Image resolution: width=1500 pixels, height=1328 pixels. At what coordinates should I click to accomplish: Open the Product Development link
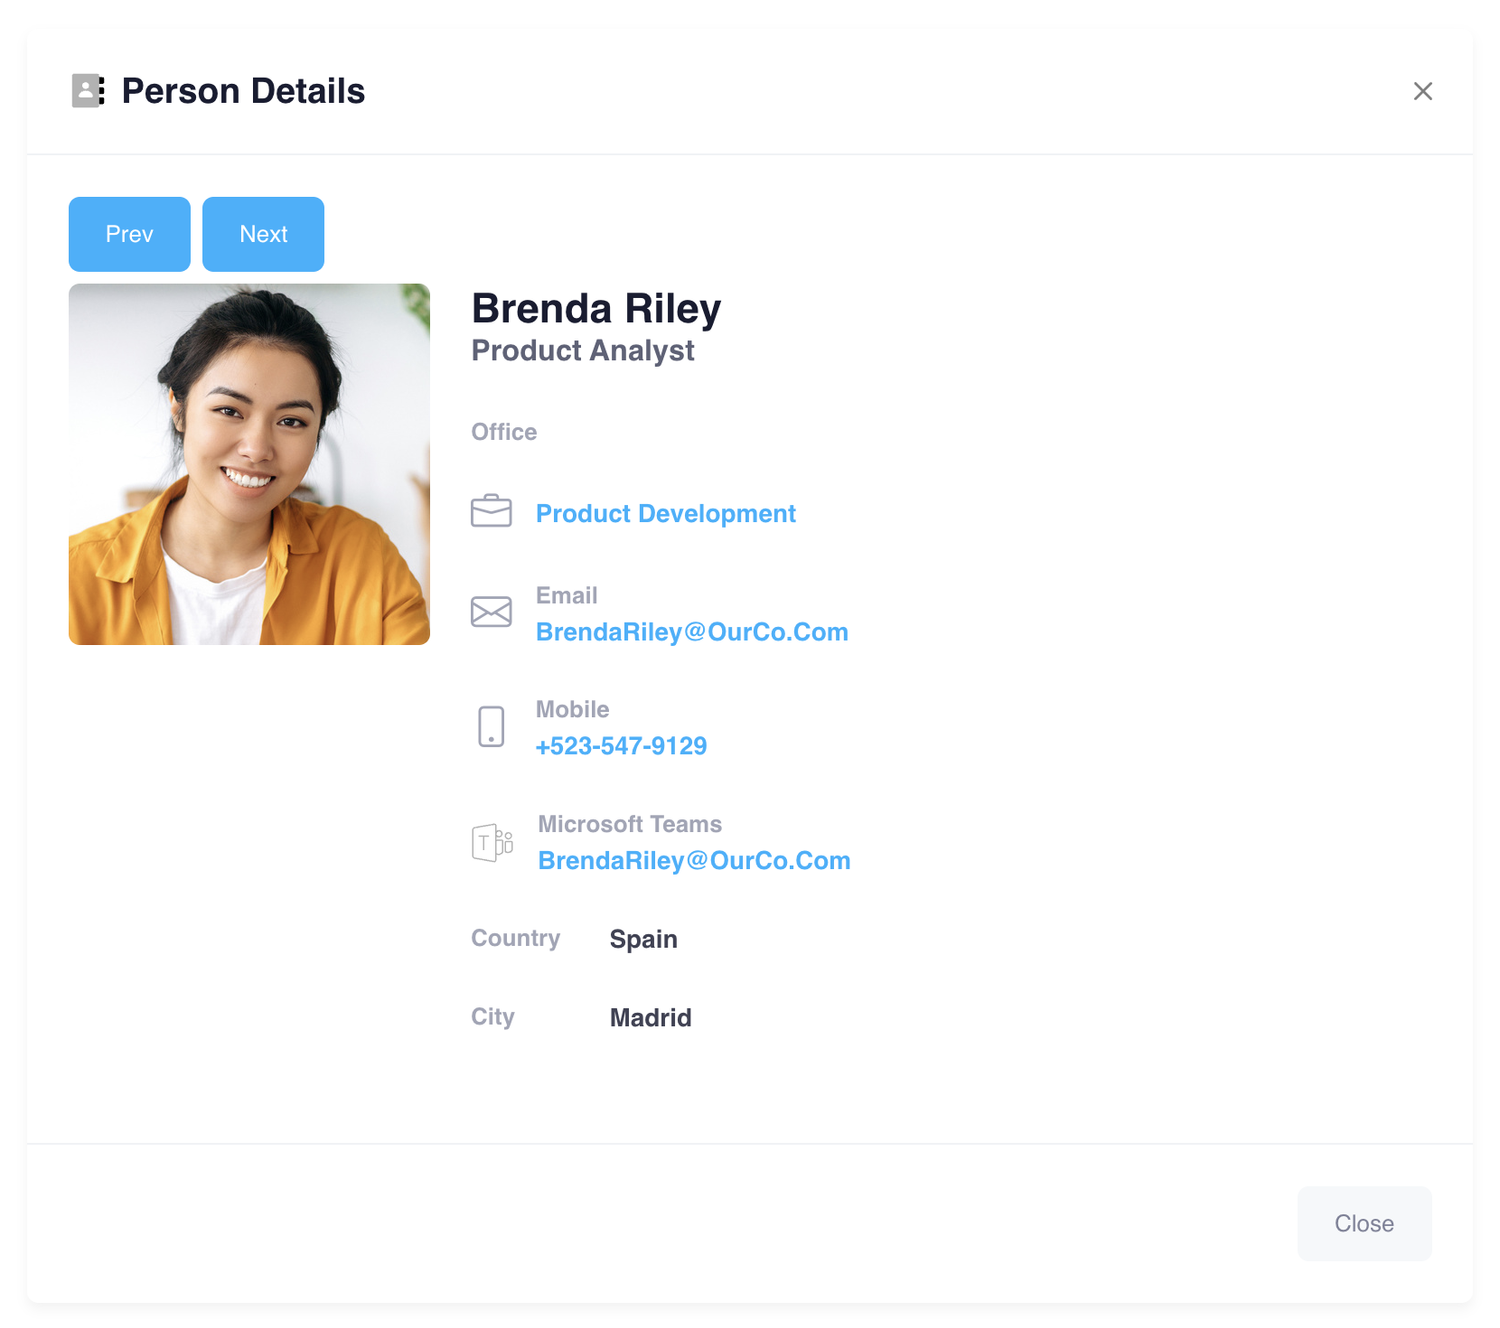[665, 513]
